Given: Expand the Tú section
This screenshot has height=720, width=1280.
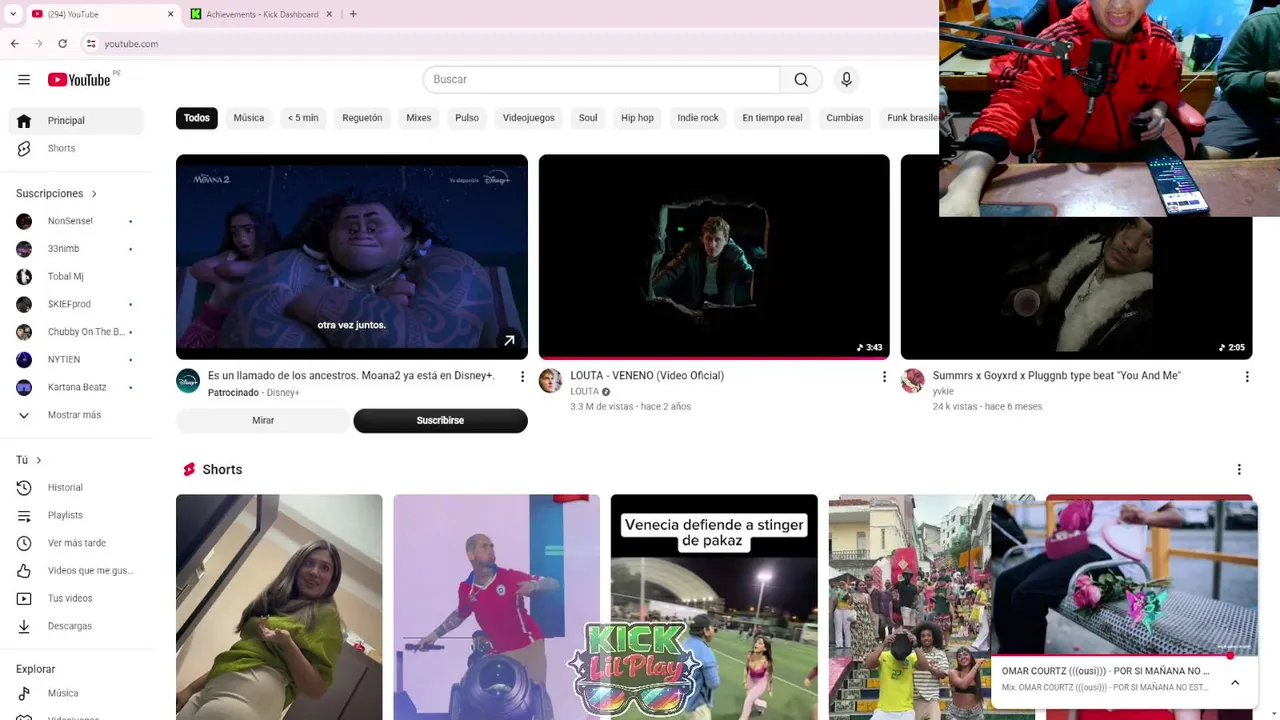Looking at the screenshot, I should pyautogui.click(x=28, y=460).
